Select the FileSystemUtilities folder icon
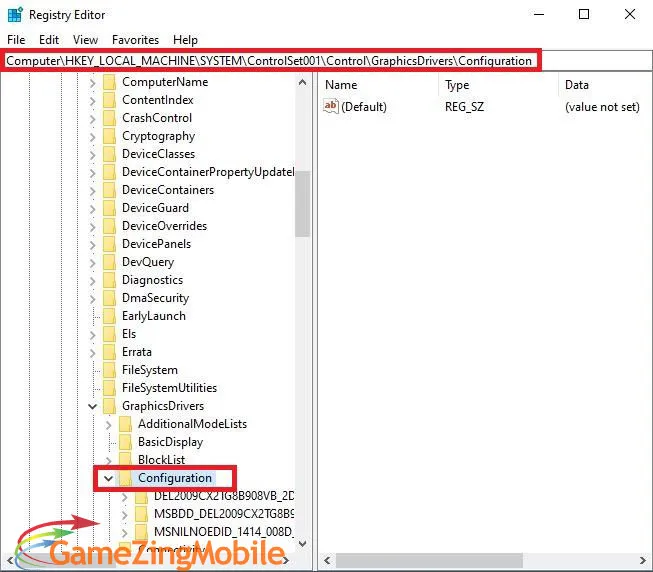The width and height of the screenshot is (653, 572). (x=109, y=388)
